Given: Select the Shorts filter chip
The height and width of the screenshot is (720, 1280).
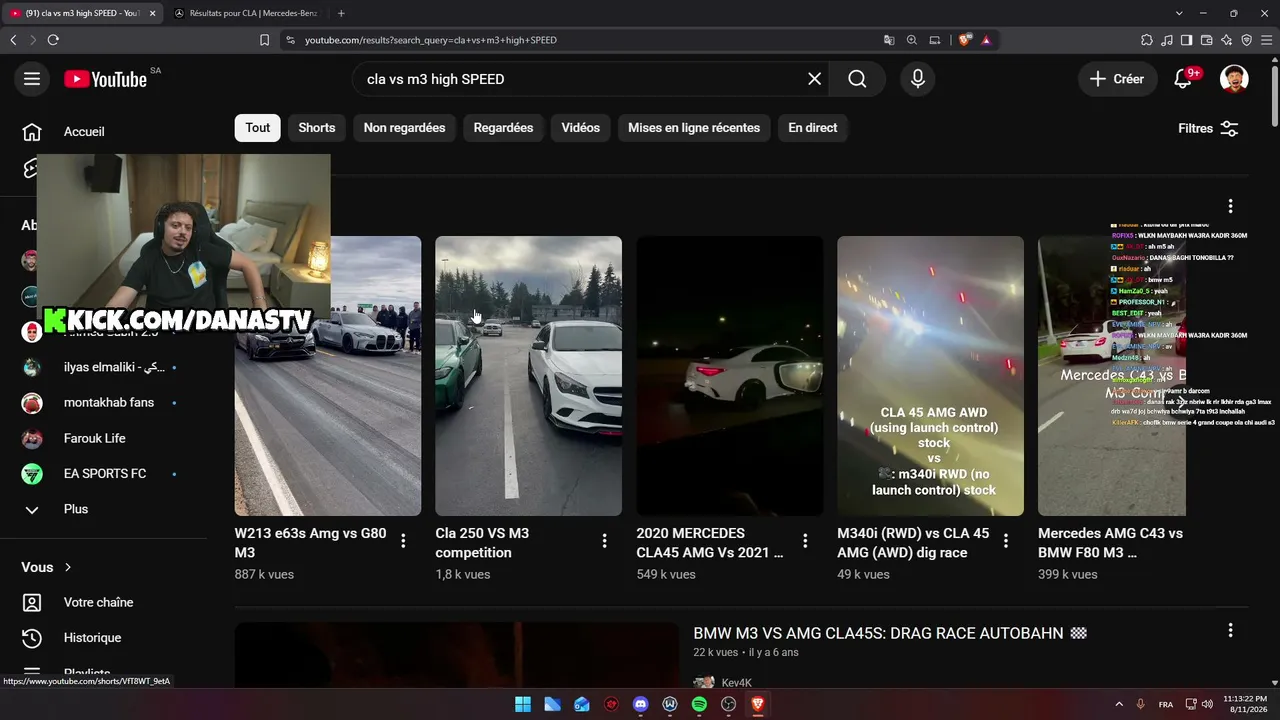Looking at the screenshot, I should 317,128.
